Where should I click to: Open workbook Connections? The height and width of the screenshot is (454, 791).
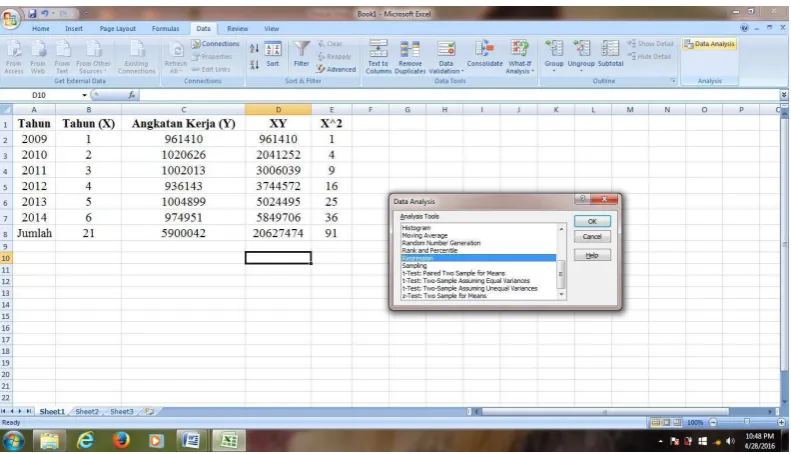[215, 44]
